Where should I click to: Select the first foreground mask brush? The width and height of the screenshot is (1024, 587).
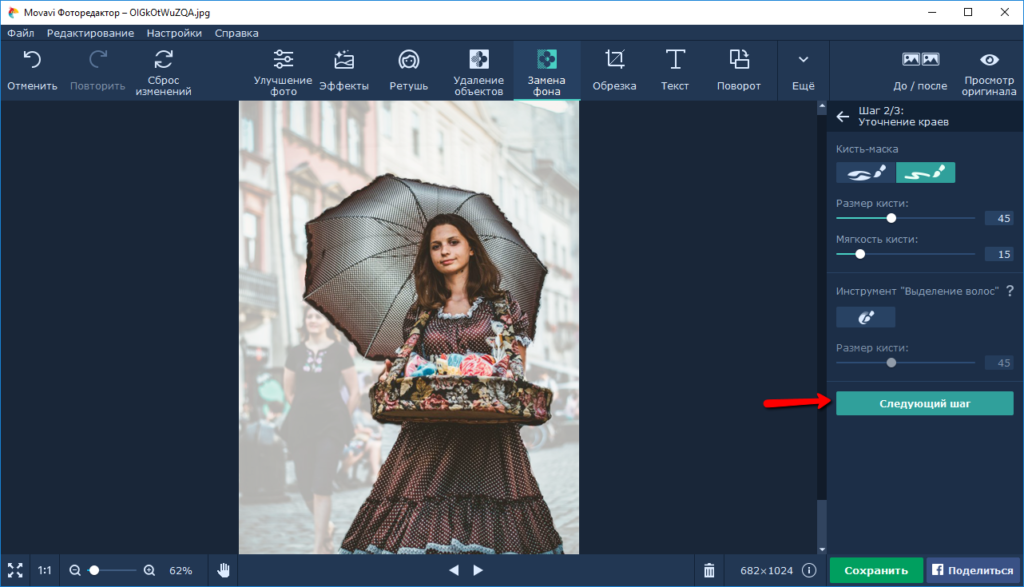pyautogui.click(x=866, y=173)
